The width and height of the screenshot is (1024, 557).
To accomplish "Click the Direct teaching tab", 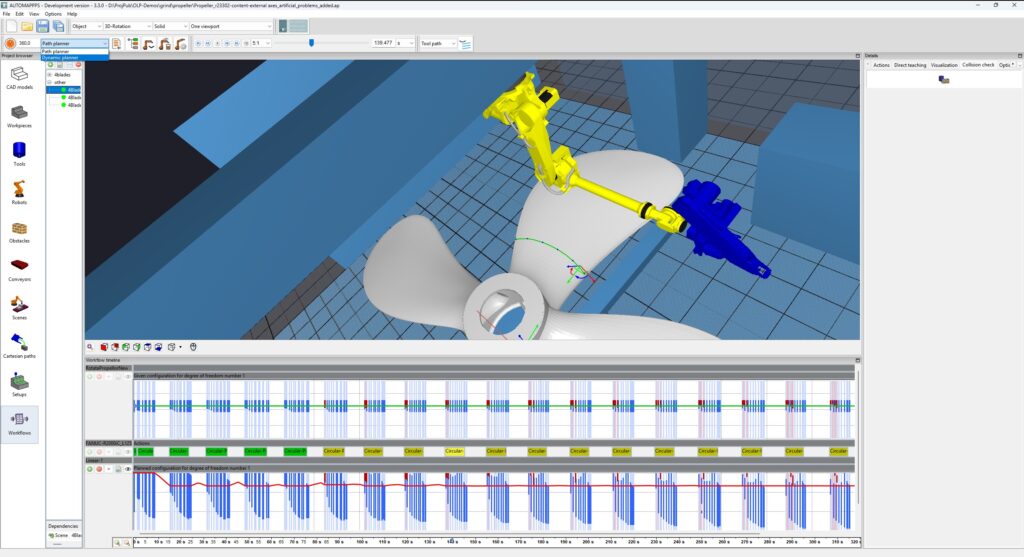I will coord(910,65).
